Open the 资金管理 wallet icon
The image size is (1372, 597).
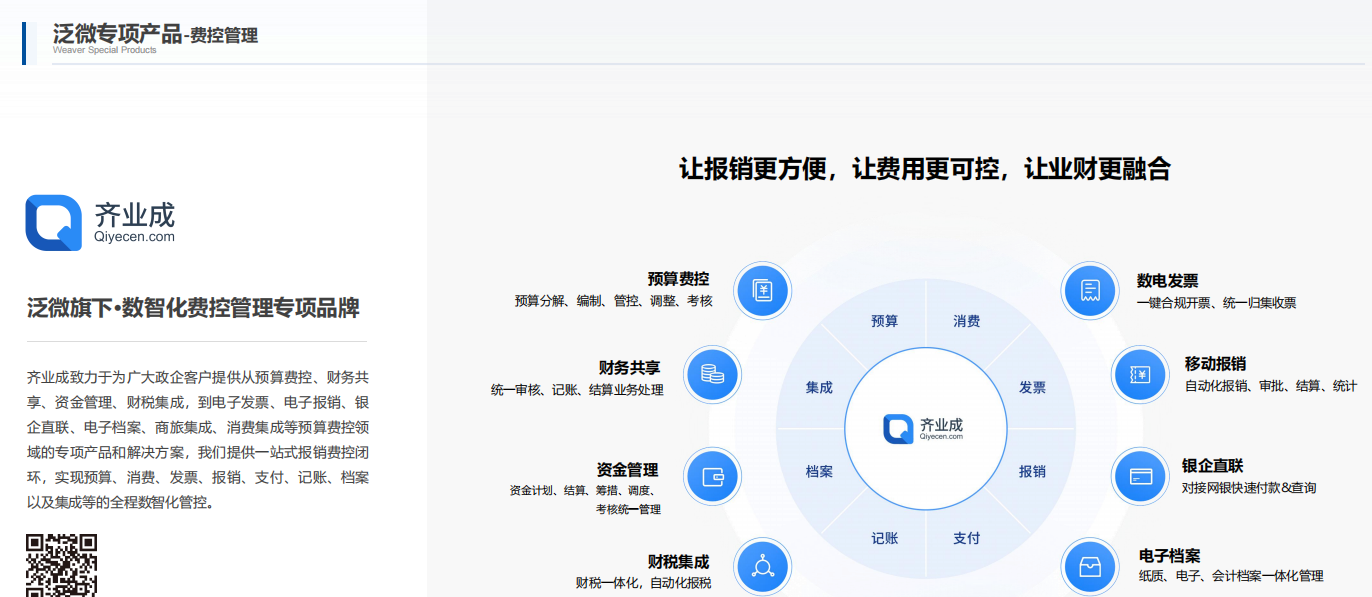coord(712,477)
